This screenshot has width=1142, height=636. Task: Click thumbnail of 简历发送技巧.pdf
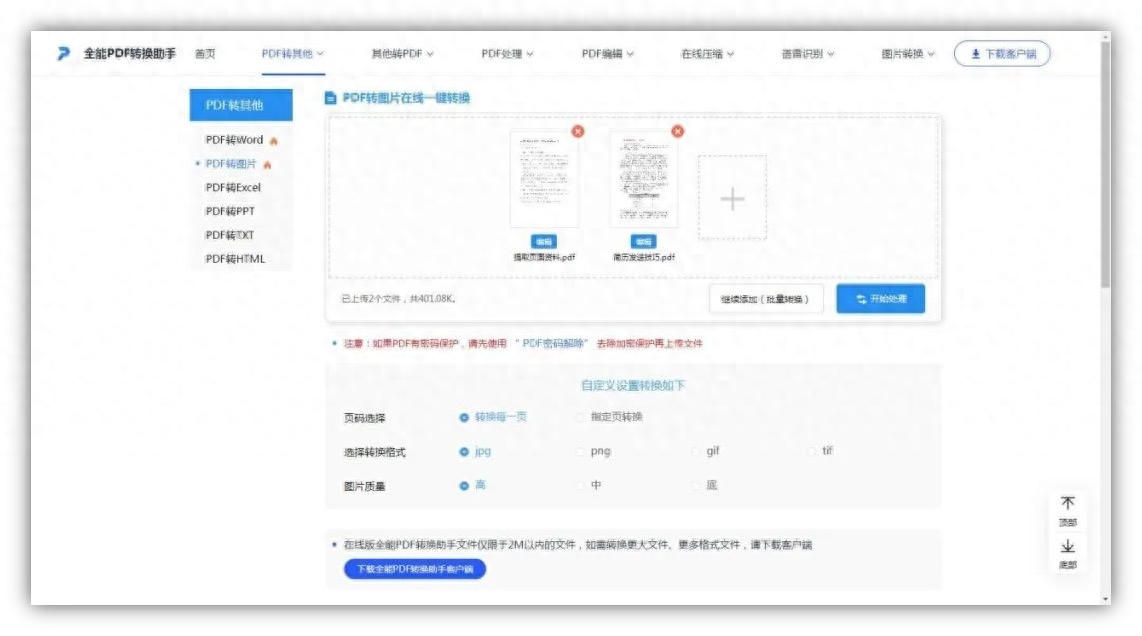coord(644,180)
